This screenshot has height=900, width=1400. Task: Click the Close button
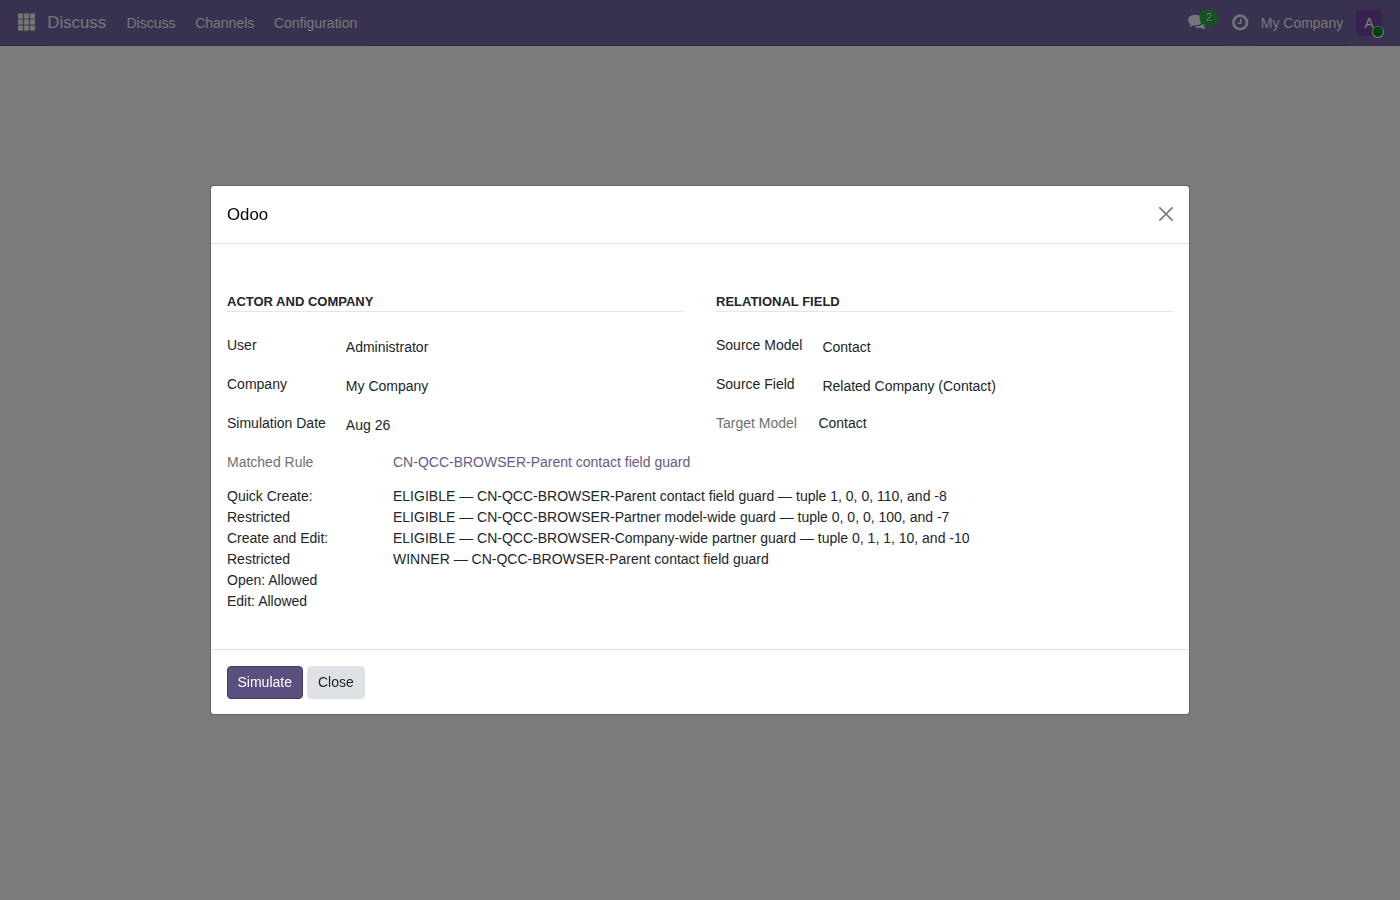pyautogui.click(x=336, y=682)
